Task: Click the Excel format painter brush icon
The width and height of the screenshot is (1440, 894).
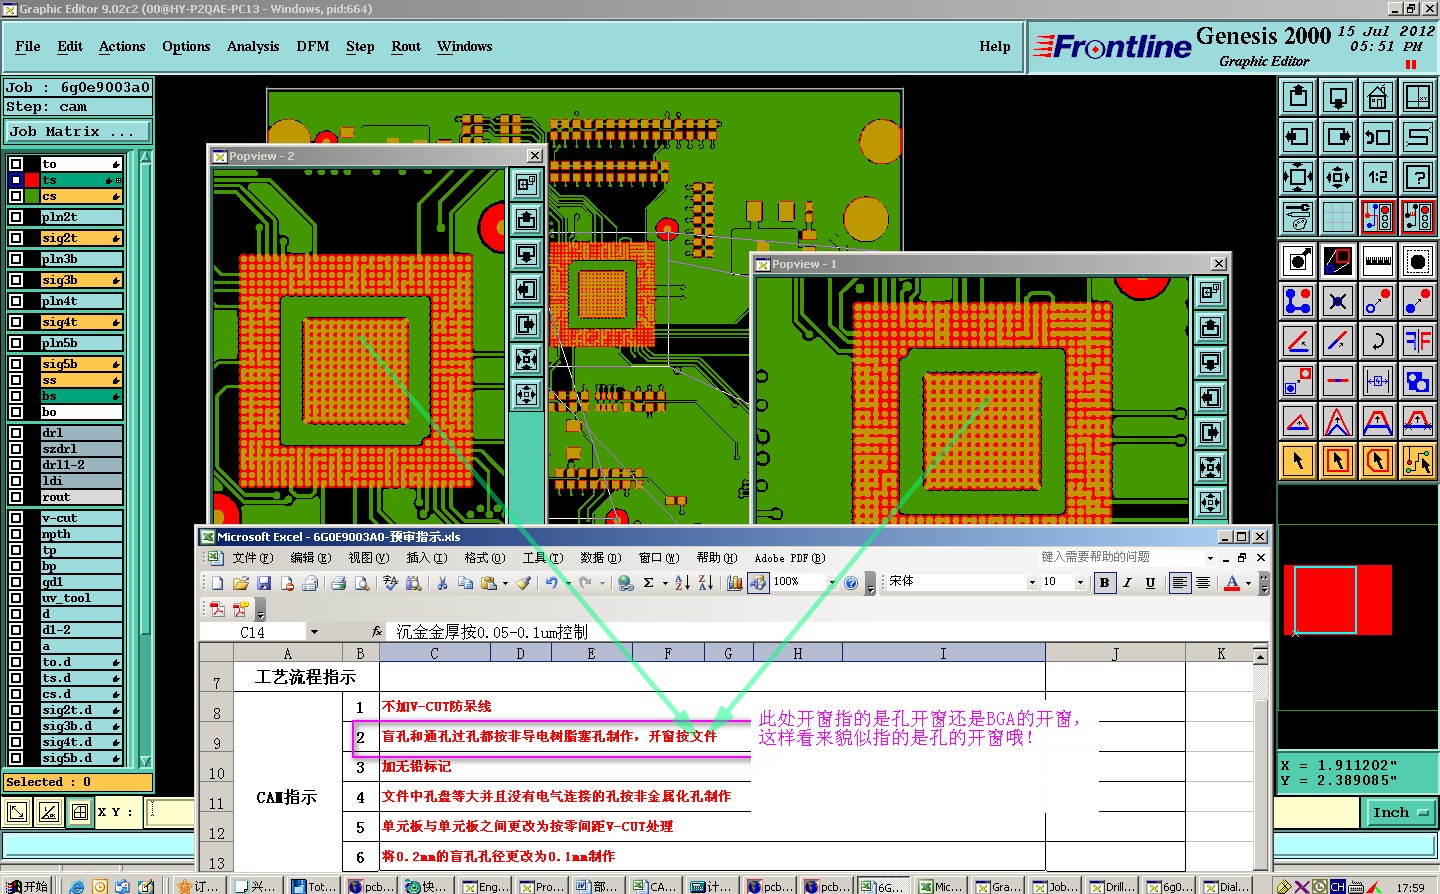Action: [x=524, y=583]
